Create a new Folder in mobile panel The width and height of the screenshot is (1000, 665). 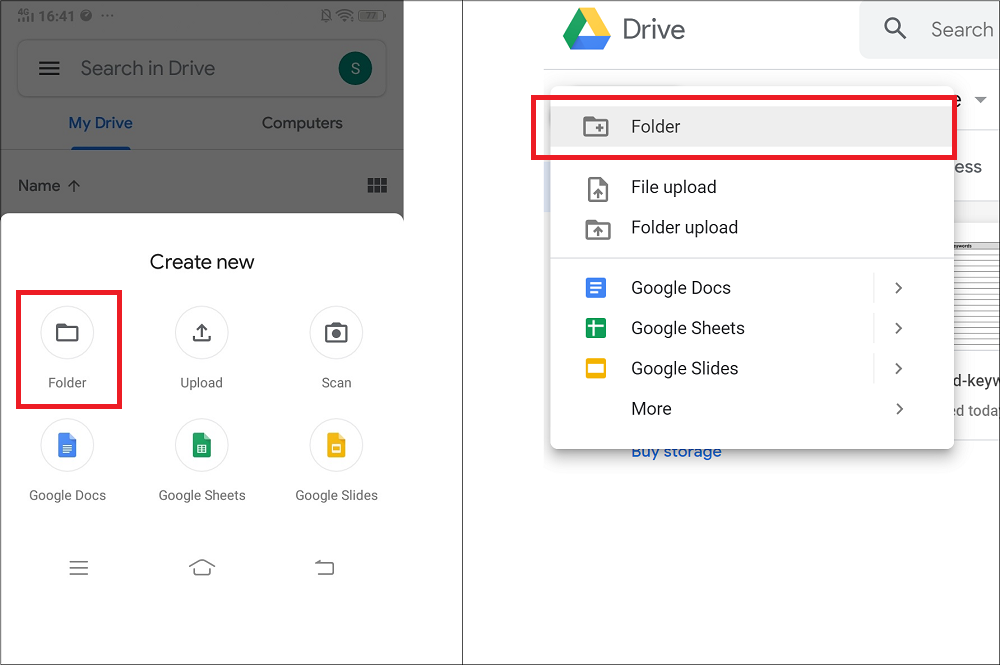click(x=67, y=348)
